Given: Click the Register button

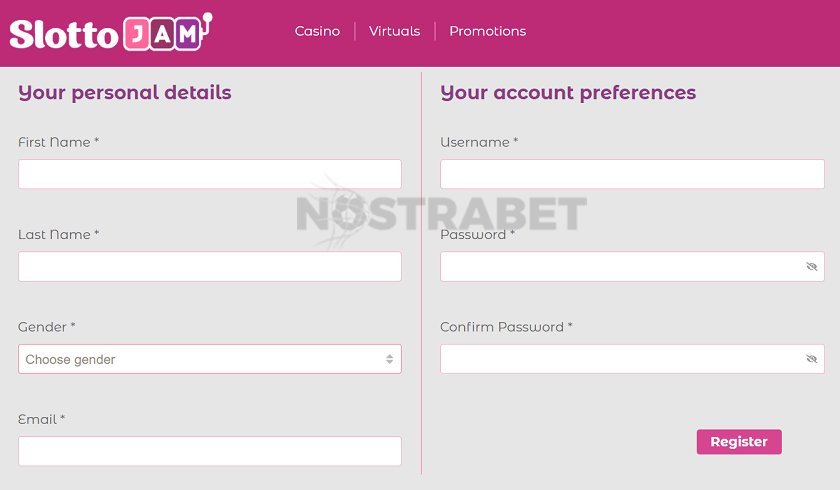Looking at the screenshot, I should tap(739, 442).
